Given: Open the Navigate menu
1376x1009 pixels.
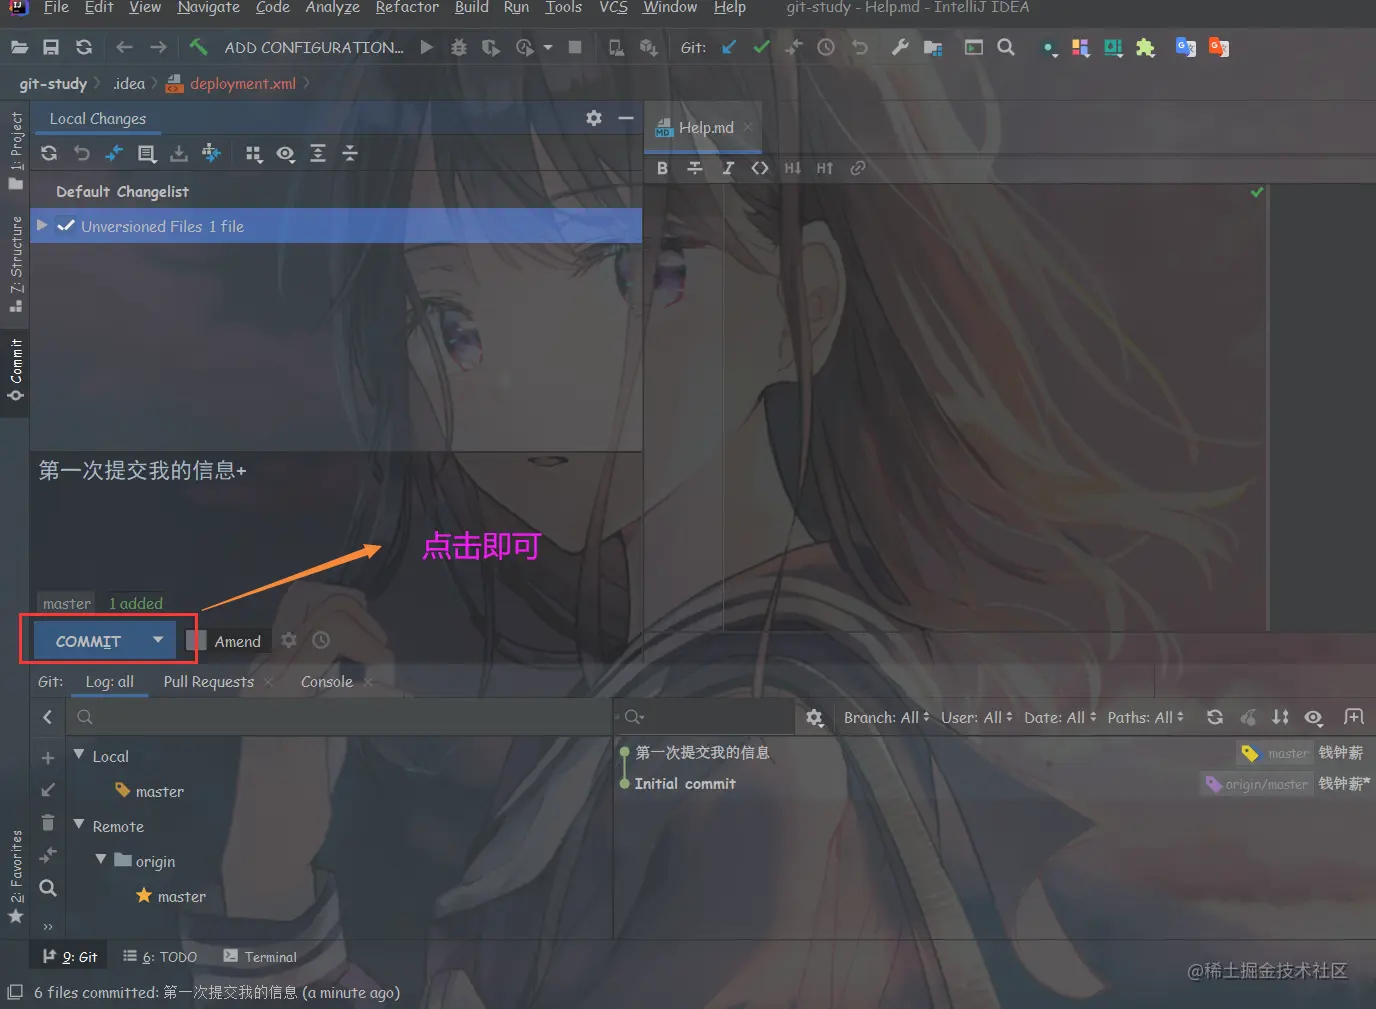Looking at the screenshot, I should 209,8.
